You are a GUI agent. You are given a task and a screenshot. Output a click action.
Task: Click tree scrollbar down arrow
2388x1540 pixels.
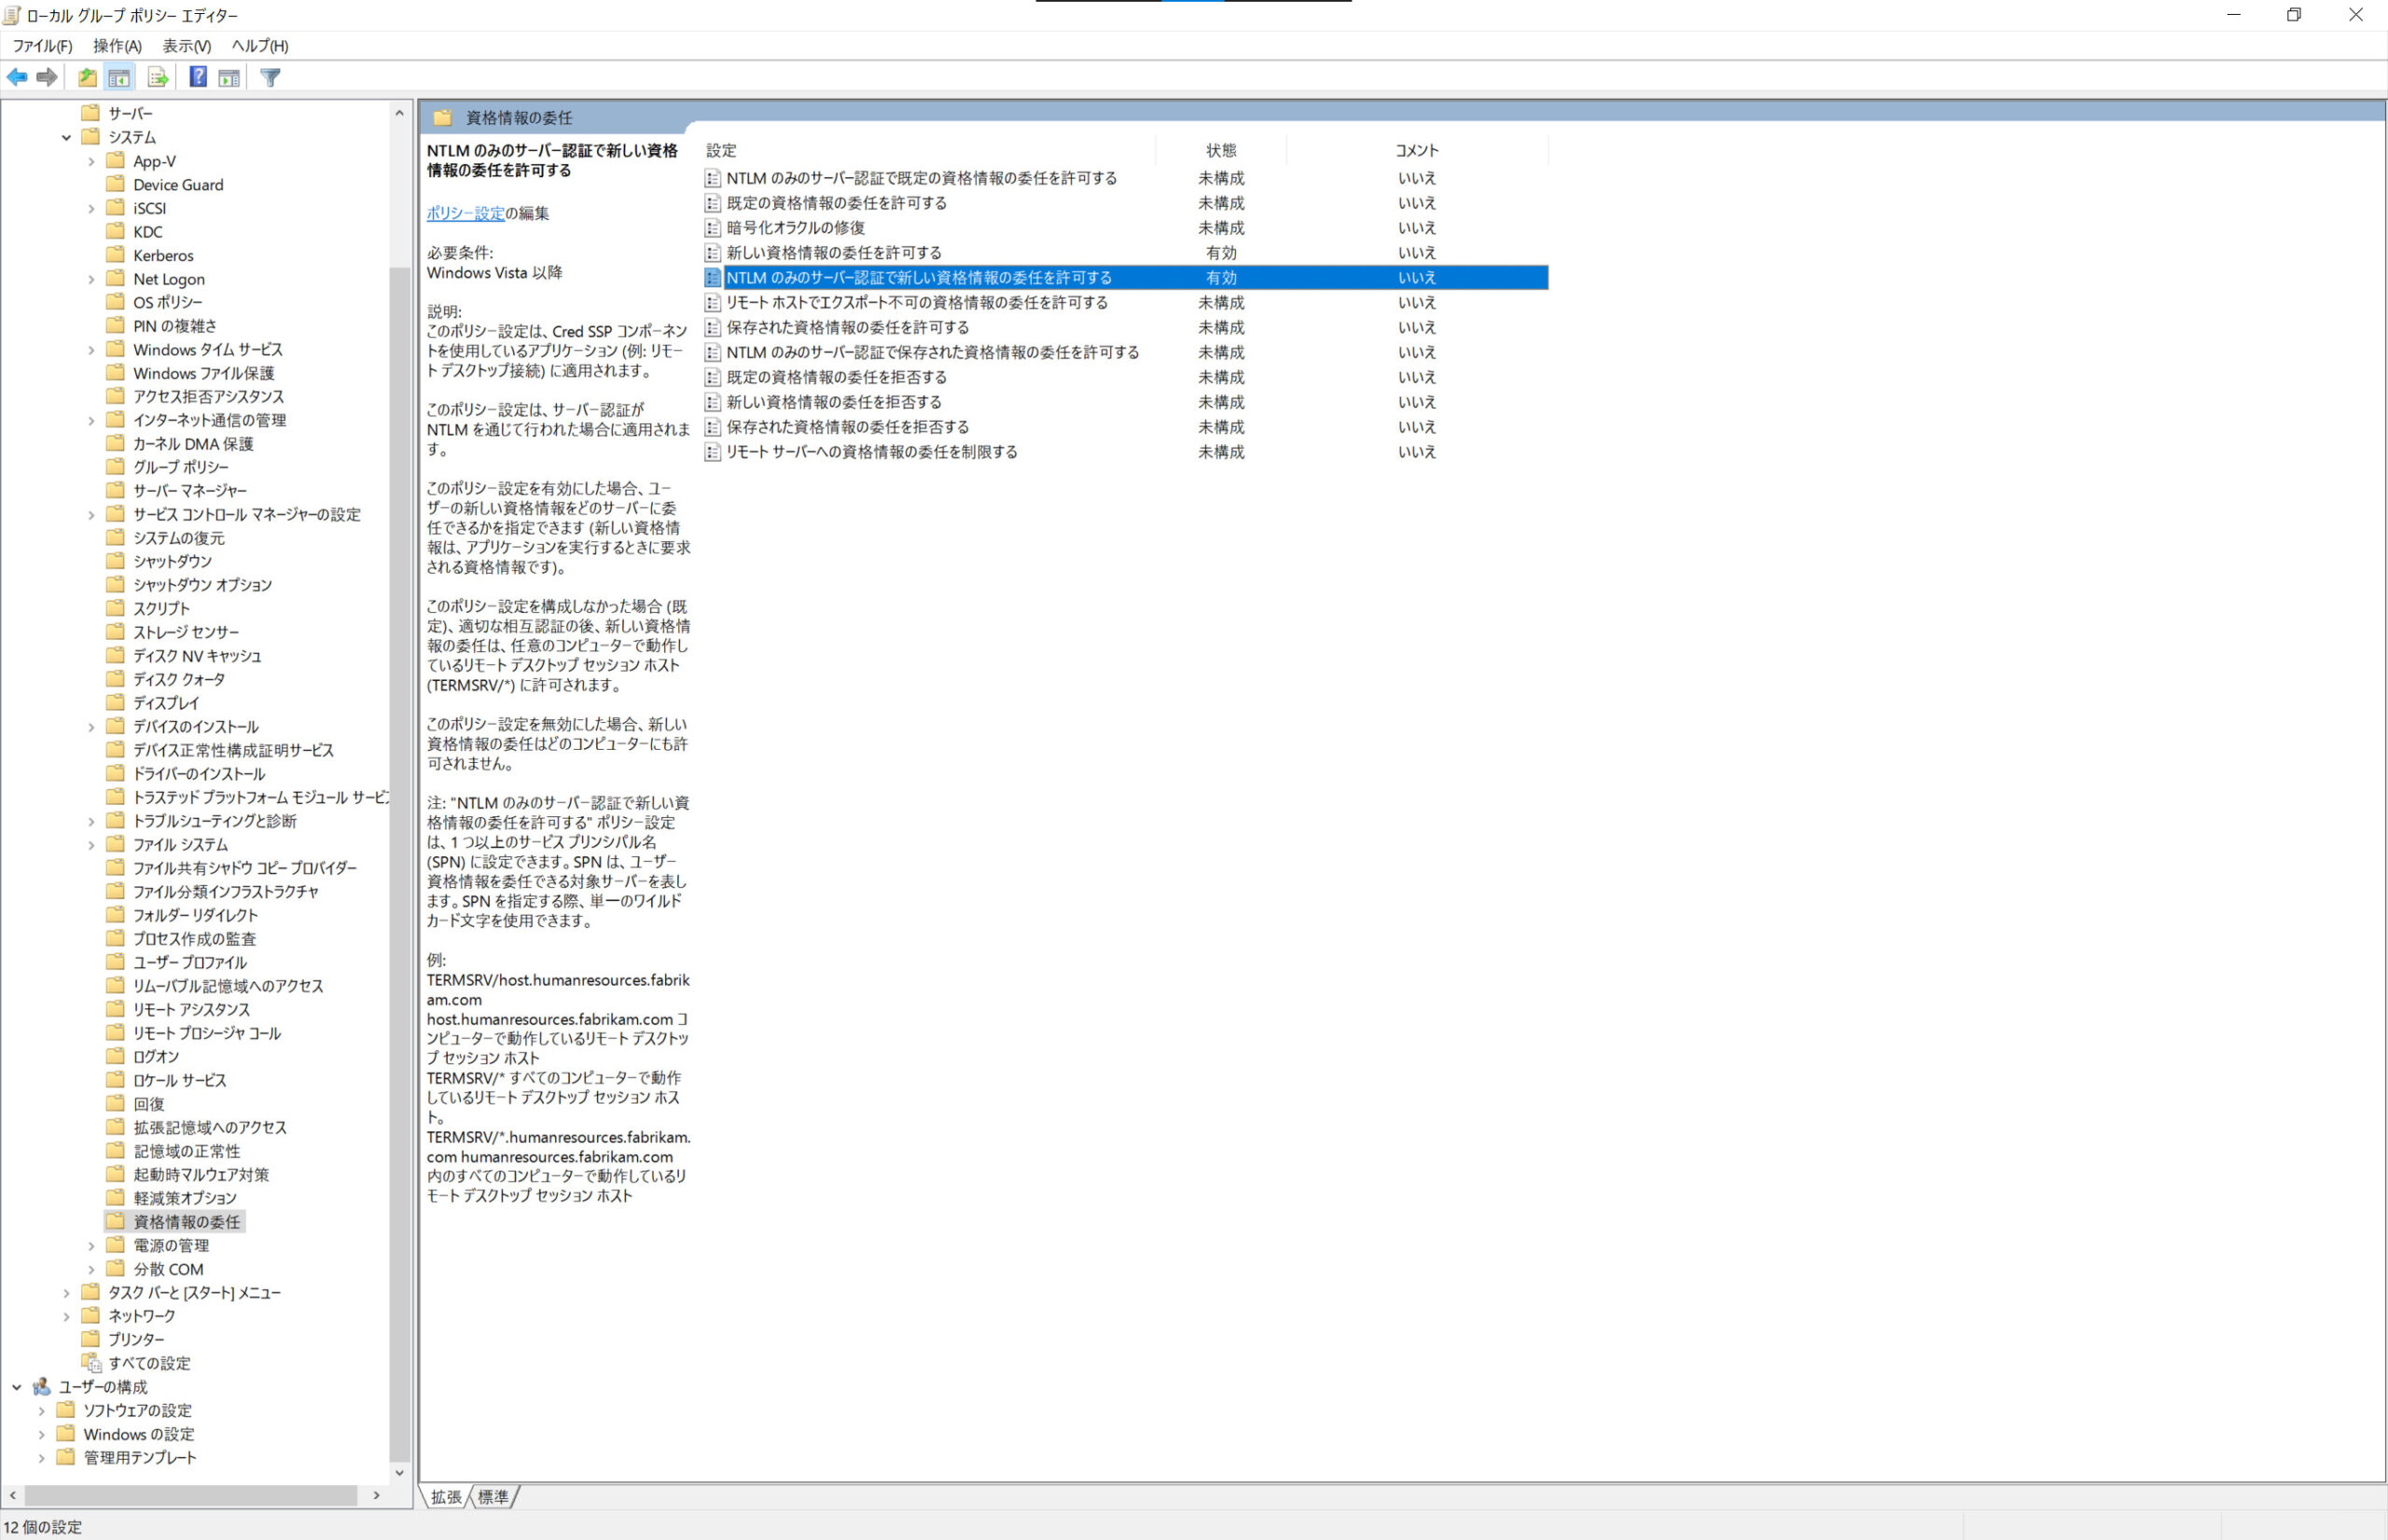click(400, 1472)
